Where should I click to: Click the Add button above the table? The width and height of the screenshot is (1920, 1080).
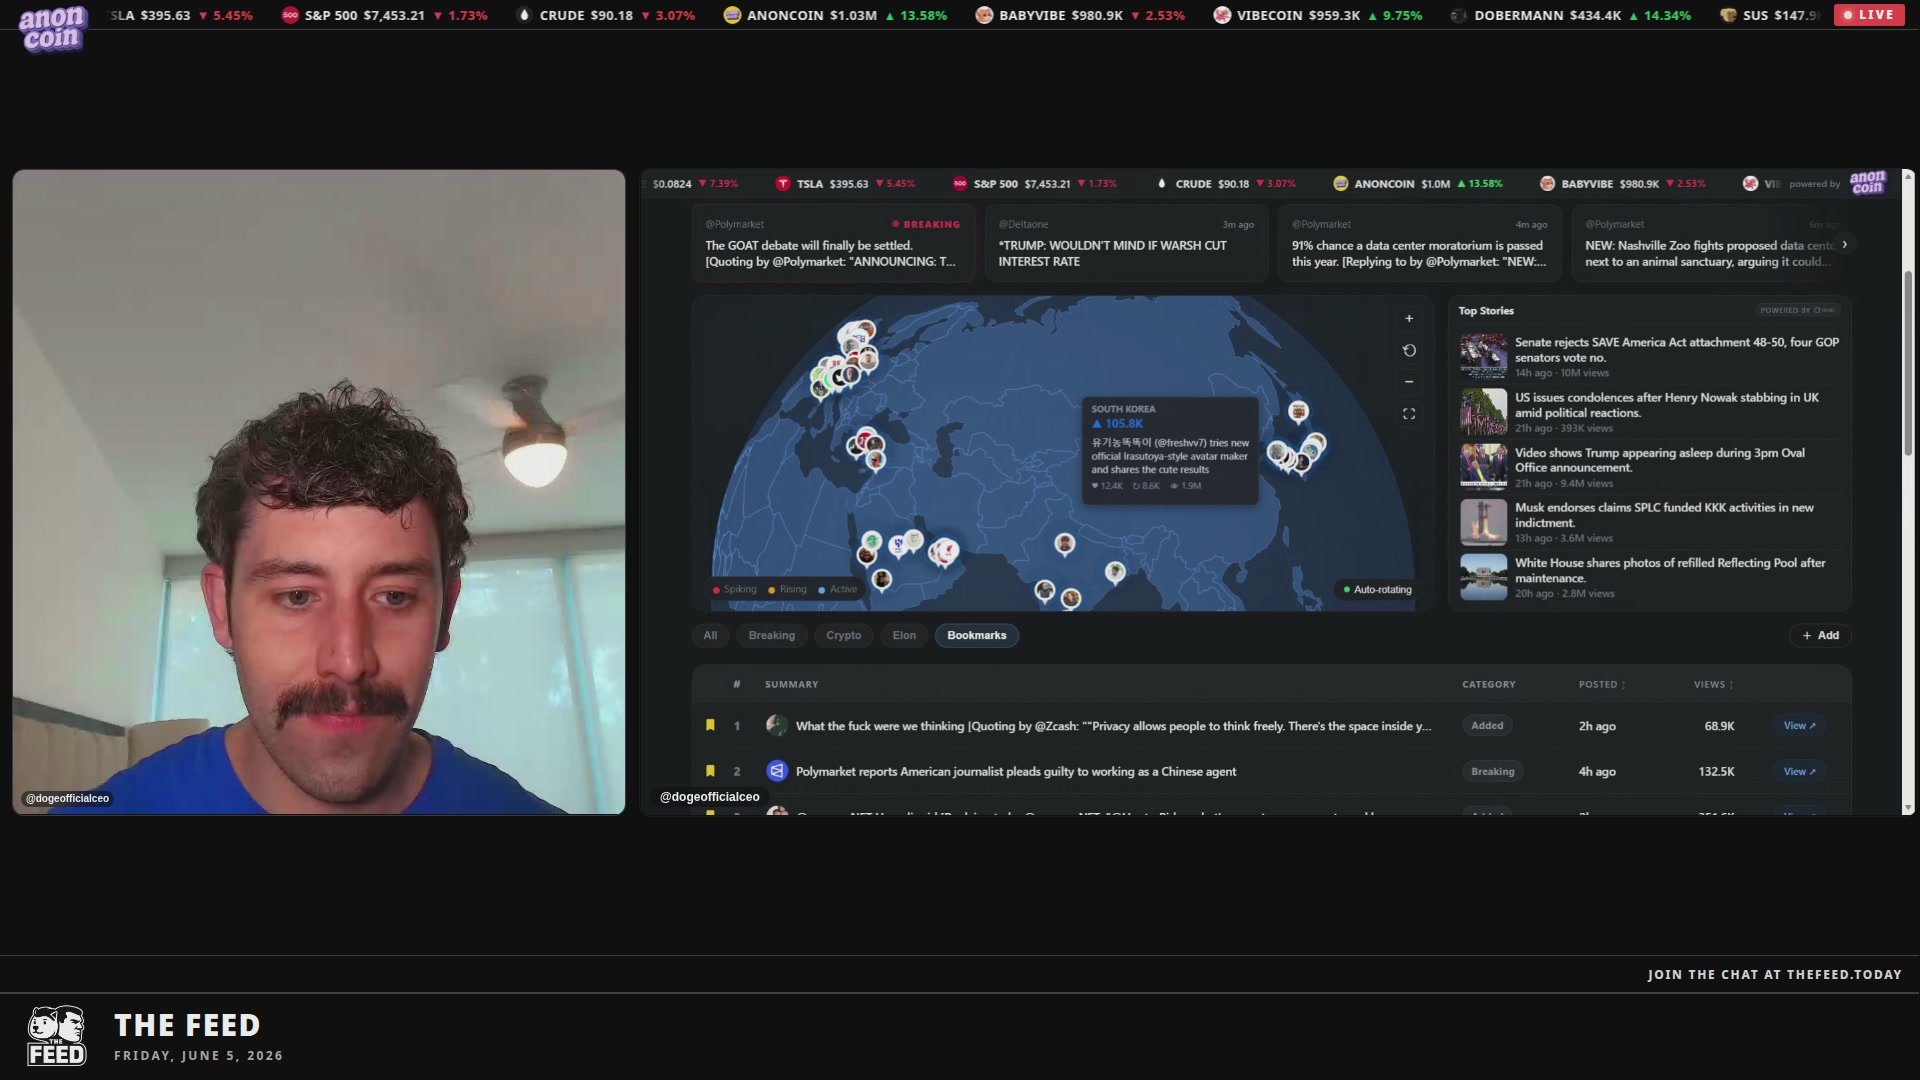pos(1820,636)
